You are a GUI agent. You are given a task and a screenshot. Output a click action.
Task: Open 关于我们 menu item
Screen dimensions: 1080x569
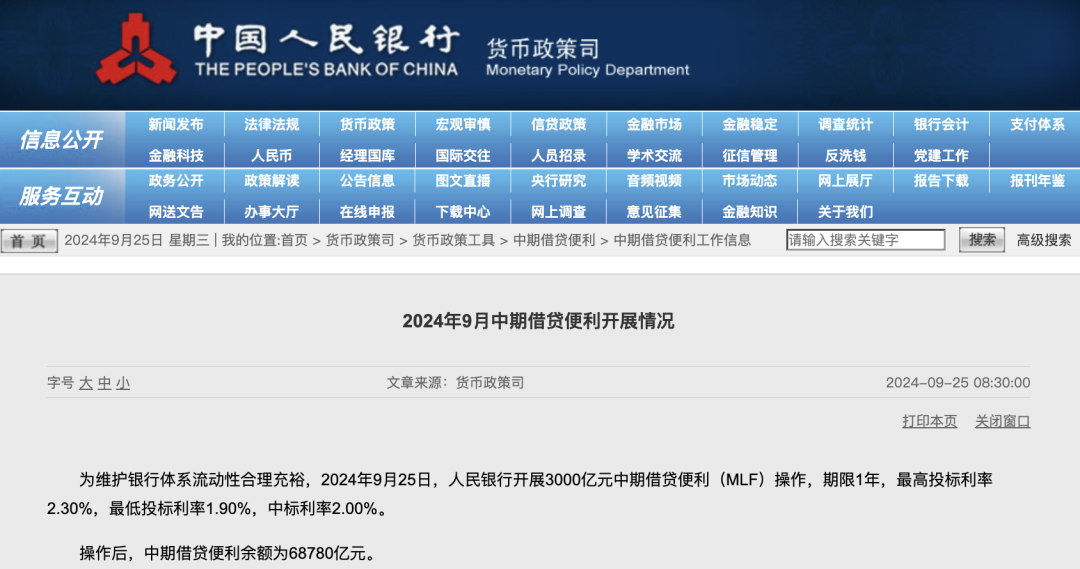(845, 212)
